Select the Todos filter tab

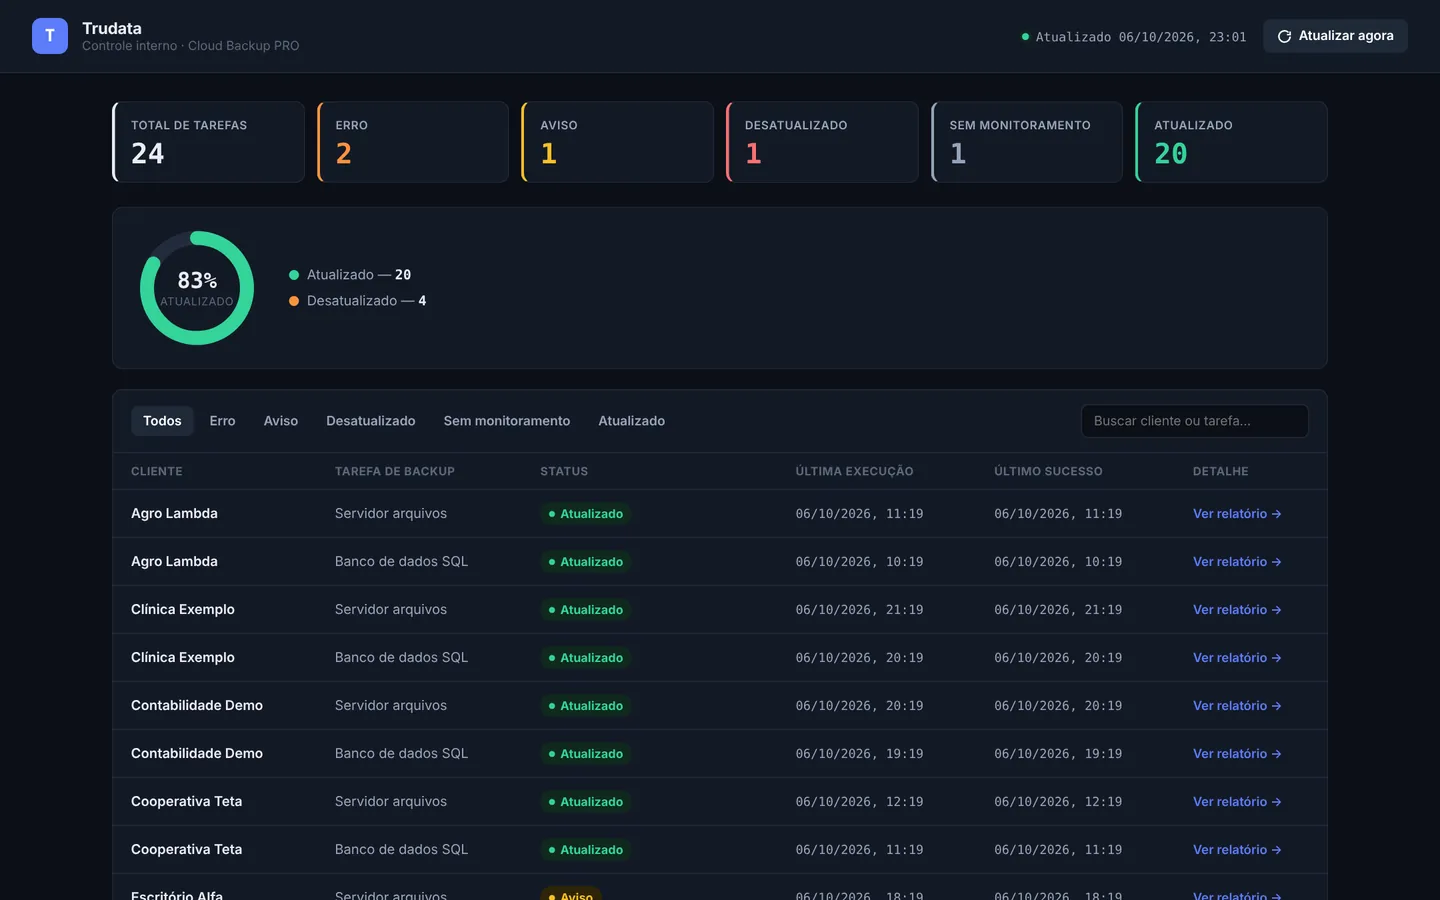point(162,421)
